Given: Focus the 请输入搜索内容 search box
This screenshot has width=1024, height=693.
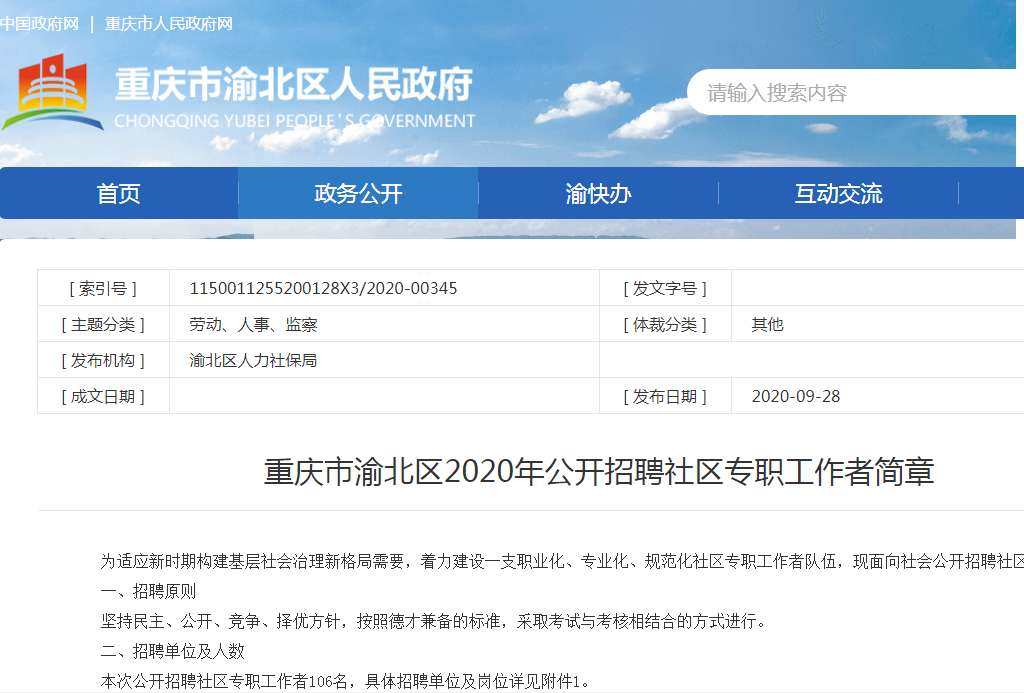Looking at the screenshot, I should [850, 93].
